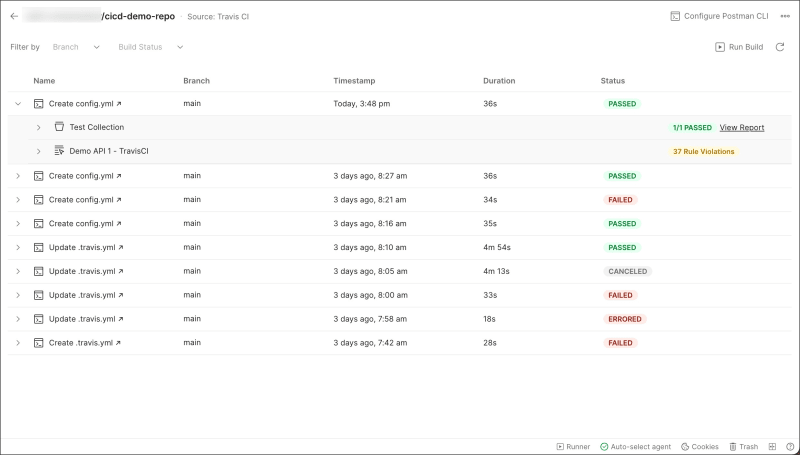Go back using the left arrow icon
Viewport: 800px width, 455px height.
[14, 16]
